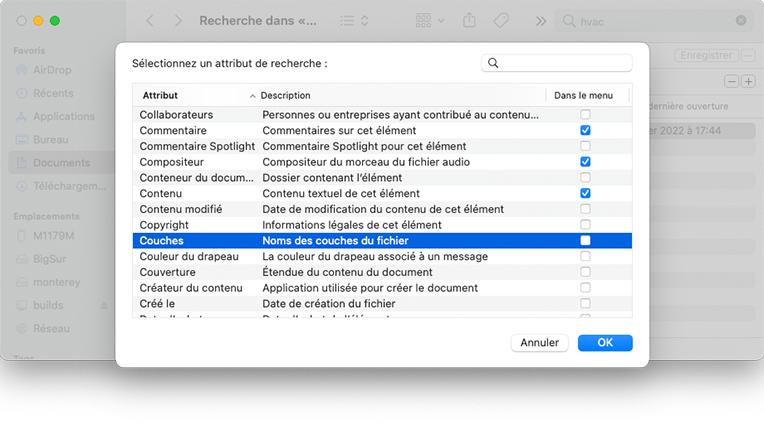
Task: Click the back navigation arrow in Finder
Action: coord(150,20)
